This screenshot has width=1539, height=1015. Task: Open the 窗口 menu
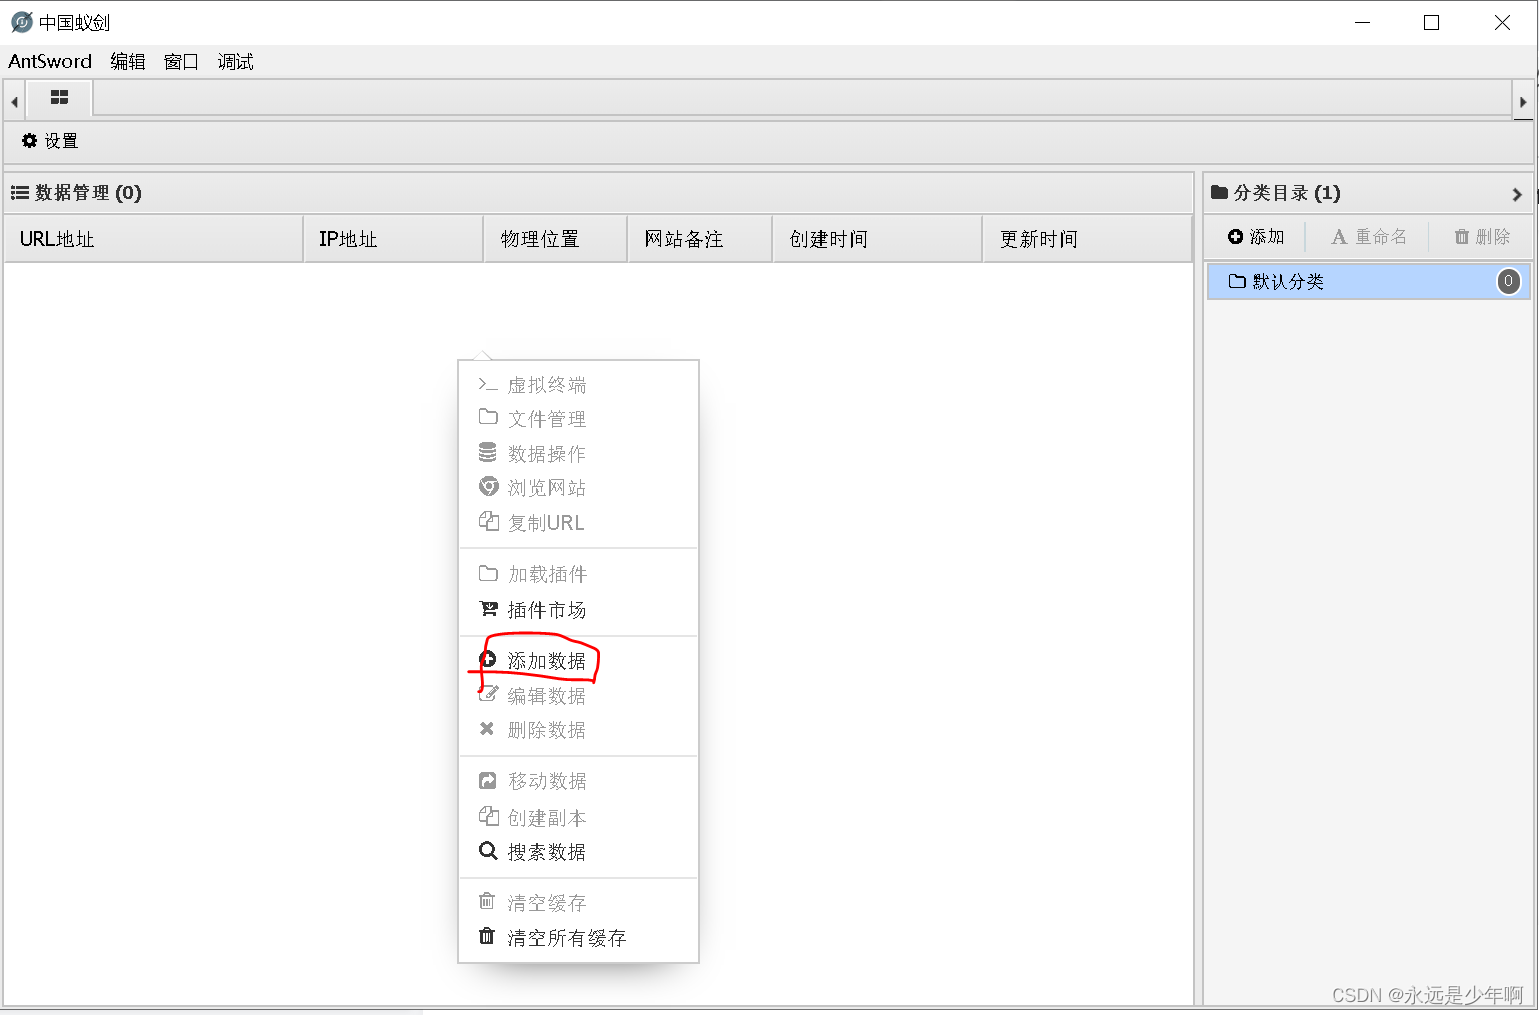(181, 61)
